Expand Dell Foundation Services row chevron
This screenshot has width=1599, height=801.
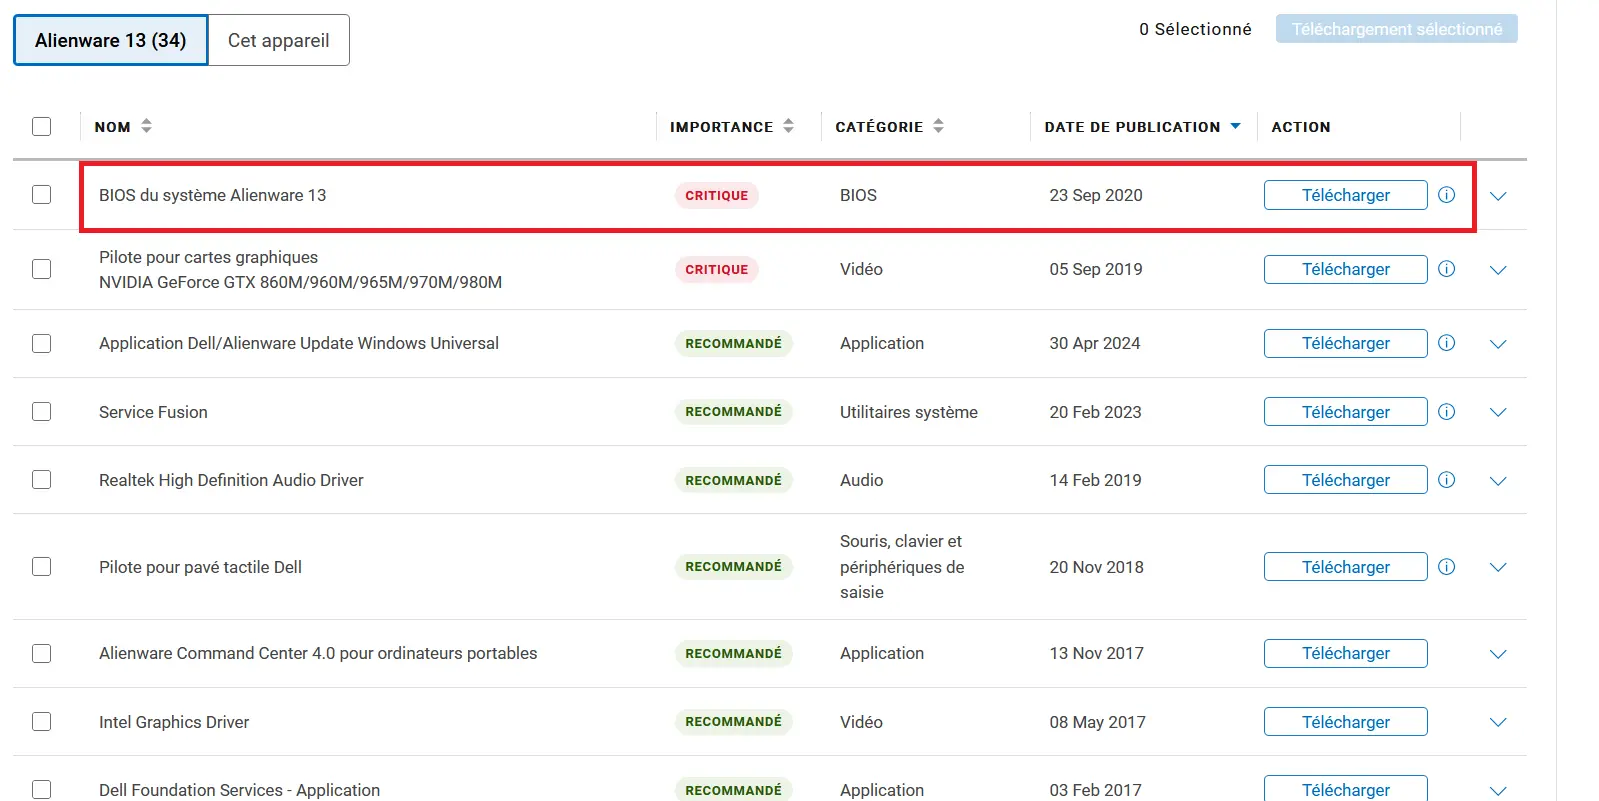pyautogui.click(x=1498, y=791)
